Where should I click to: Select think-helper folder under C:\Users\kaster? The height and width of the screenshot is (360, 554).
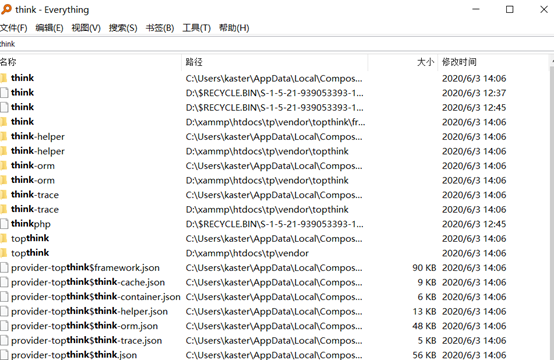pos(38,136)
